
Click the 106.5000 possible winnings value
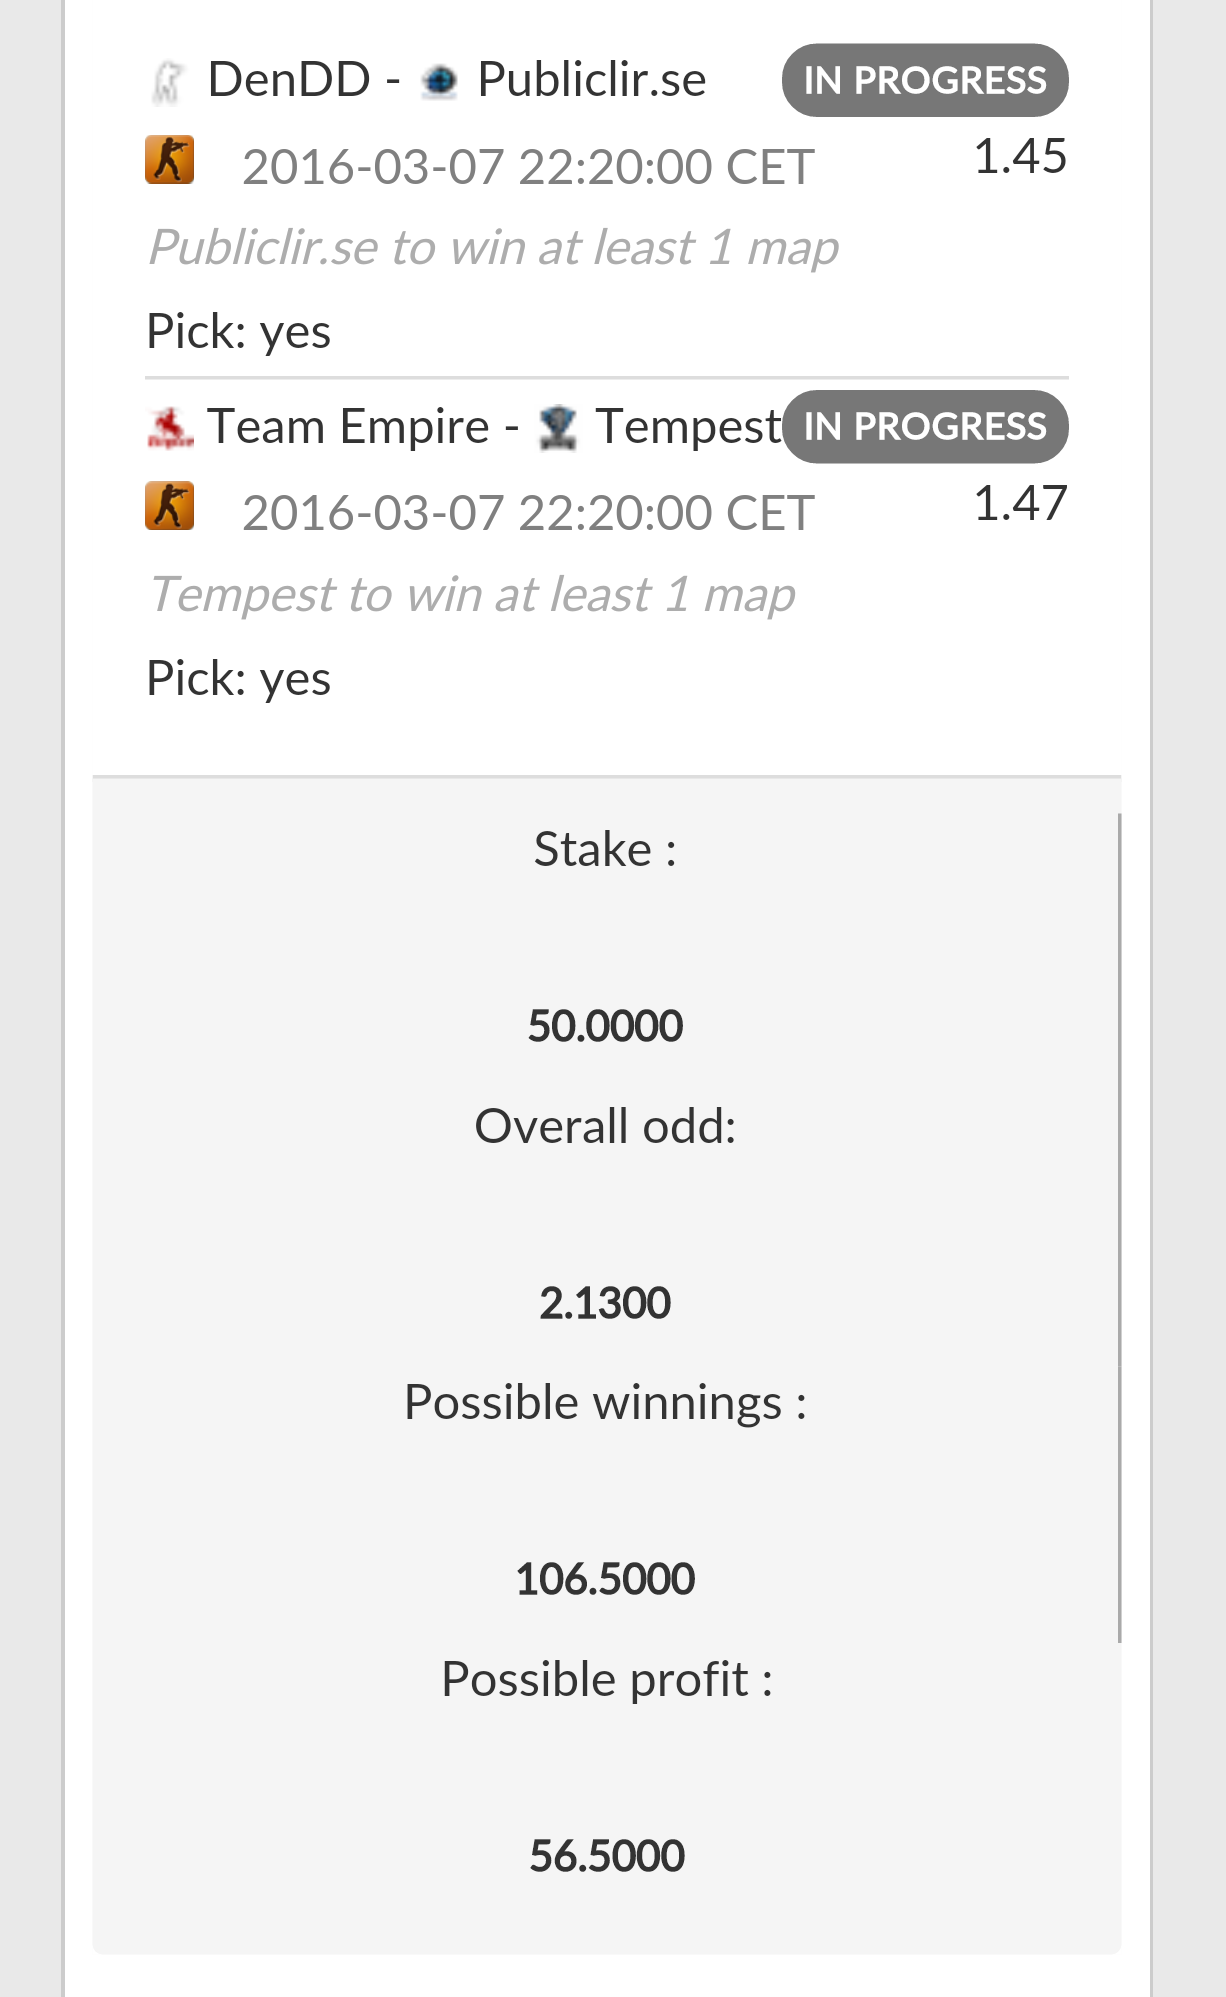605,1580
